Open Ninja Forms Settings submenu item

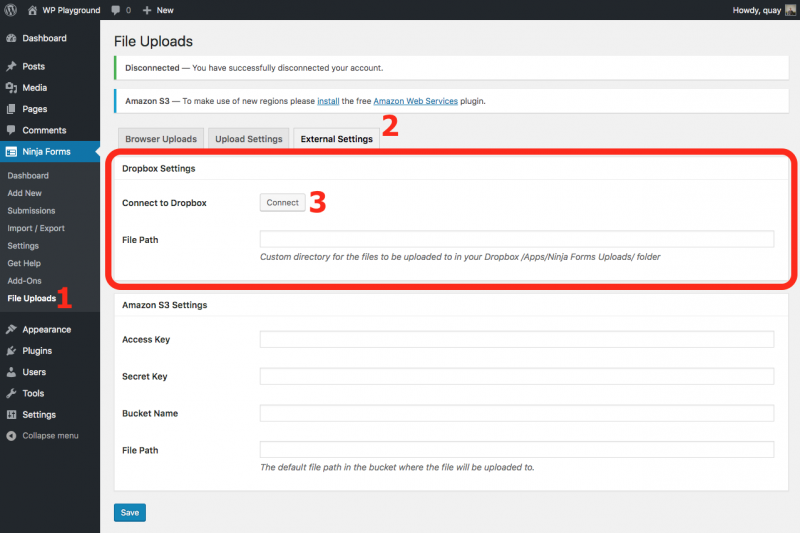pyautogui.click(x=23, y=245)
